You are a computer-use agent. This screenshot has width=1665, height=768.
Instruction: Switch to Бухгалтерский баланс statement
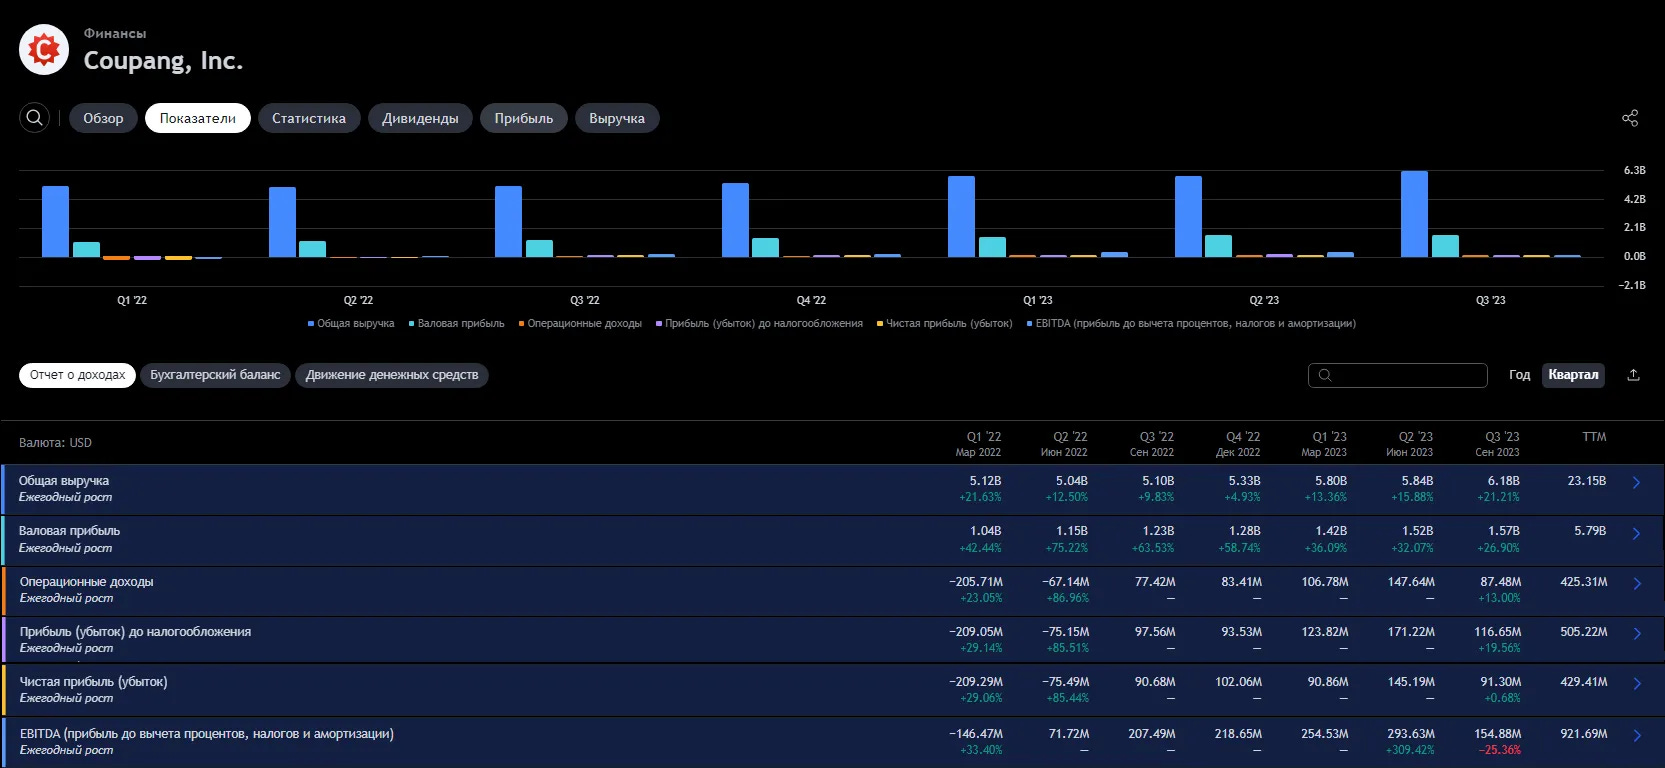(215, 375)
